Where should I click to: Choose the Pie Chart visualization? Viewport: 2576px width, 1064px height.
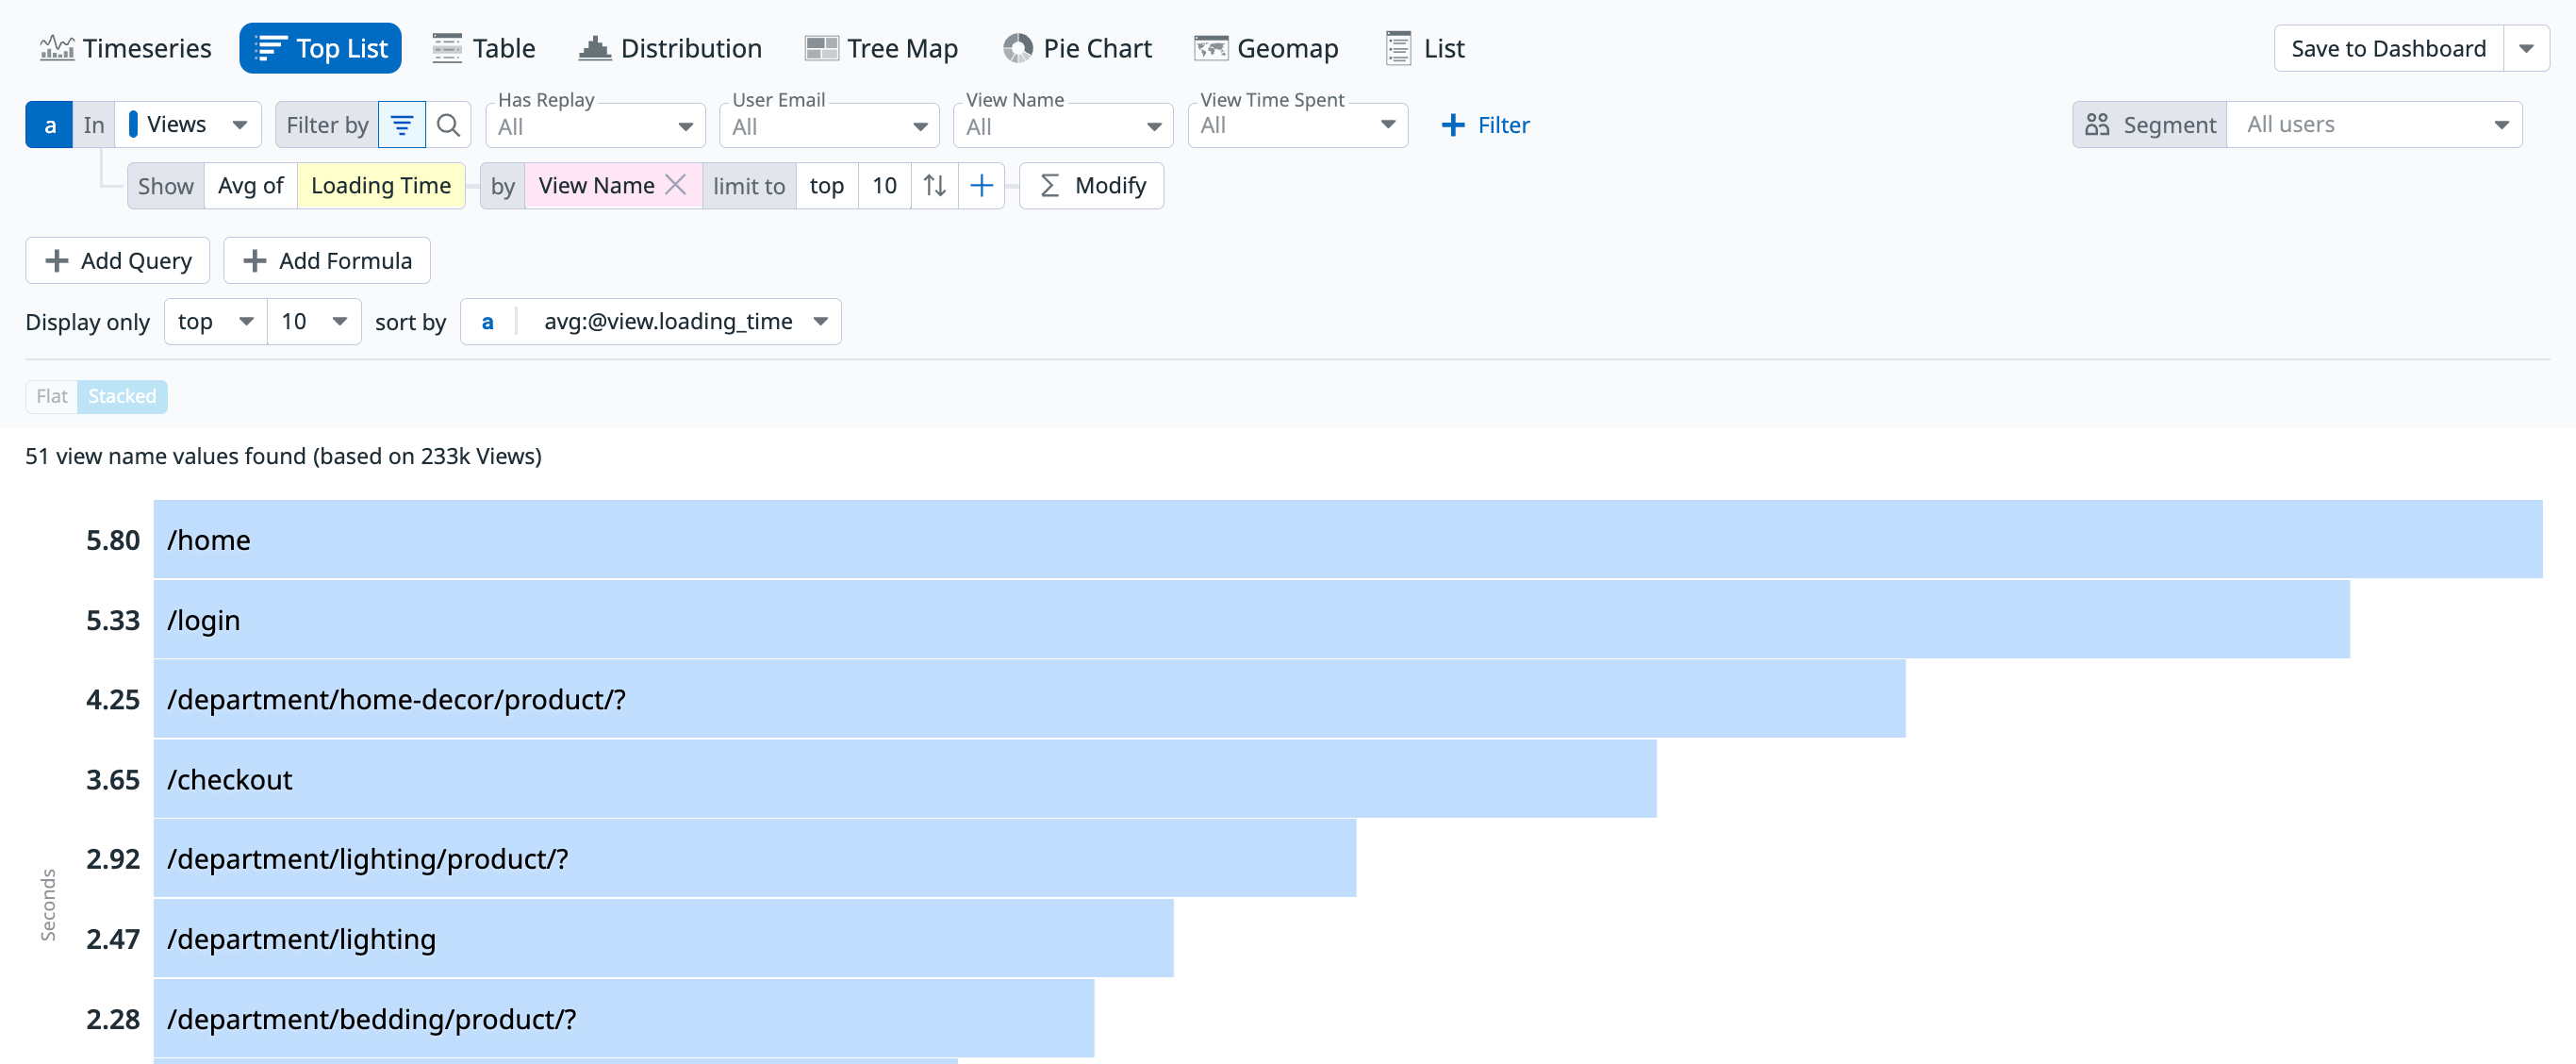tap(1077, 48)
